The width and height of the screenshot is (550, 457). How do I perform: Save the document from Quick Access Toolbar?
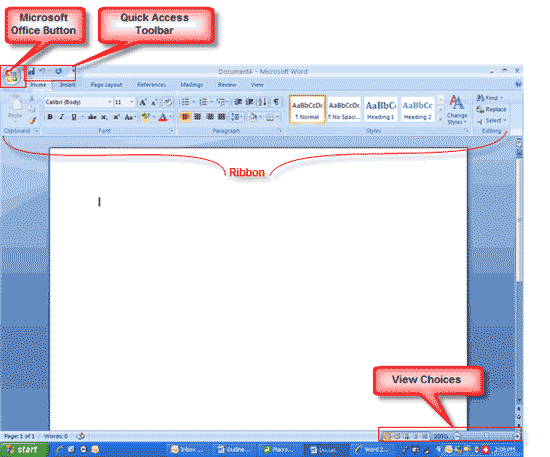click(32, 71)
